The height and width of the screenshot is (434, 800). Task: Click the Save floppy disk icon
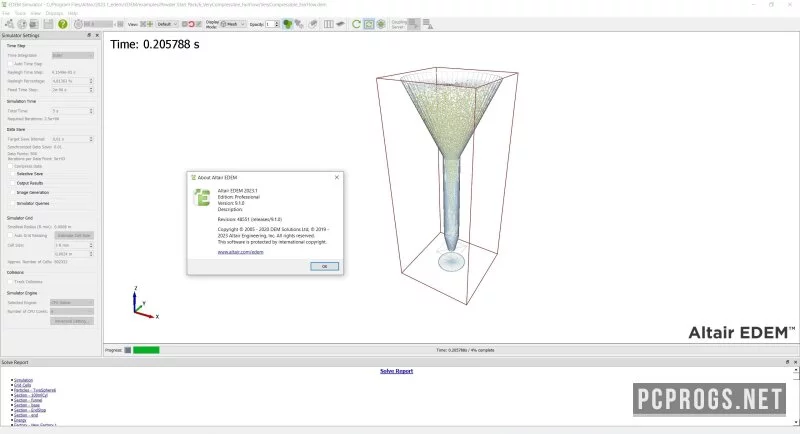tap(48, 24)
